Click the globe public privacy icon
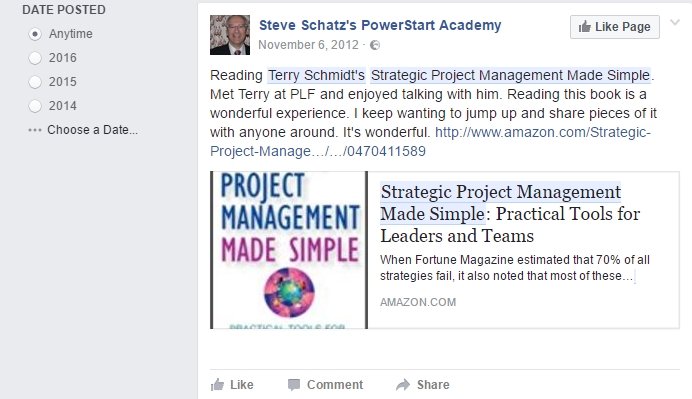 tap(375, 45)
